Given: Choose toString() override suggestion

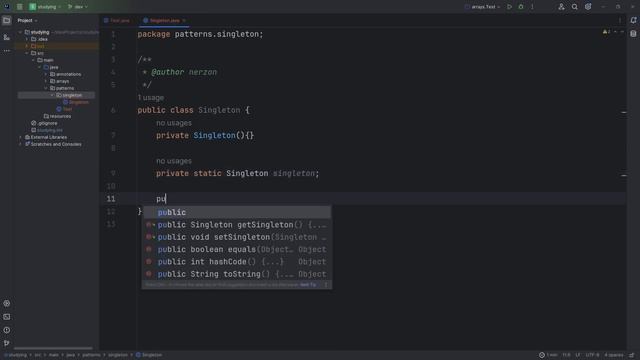Looking at the screenshot, I should tap(237, 274).
